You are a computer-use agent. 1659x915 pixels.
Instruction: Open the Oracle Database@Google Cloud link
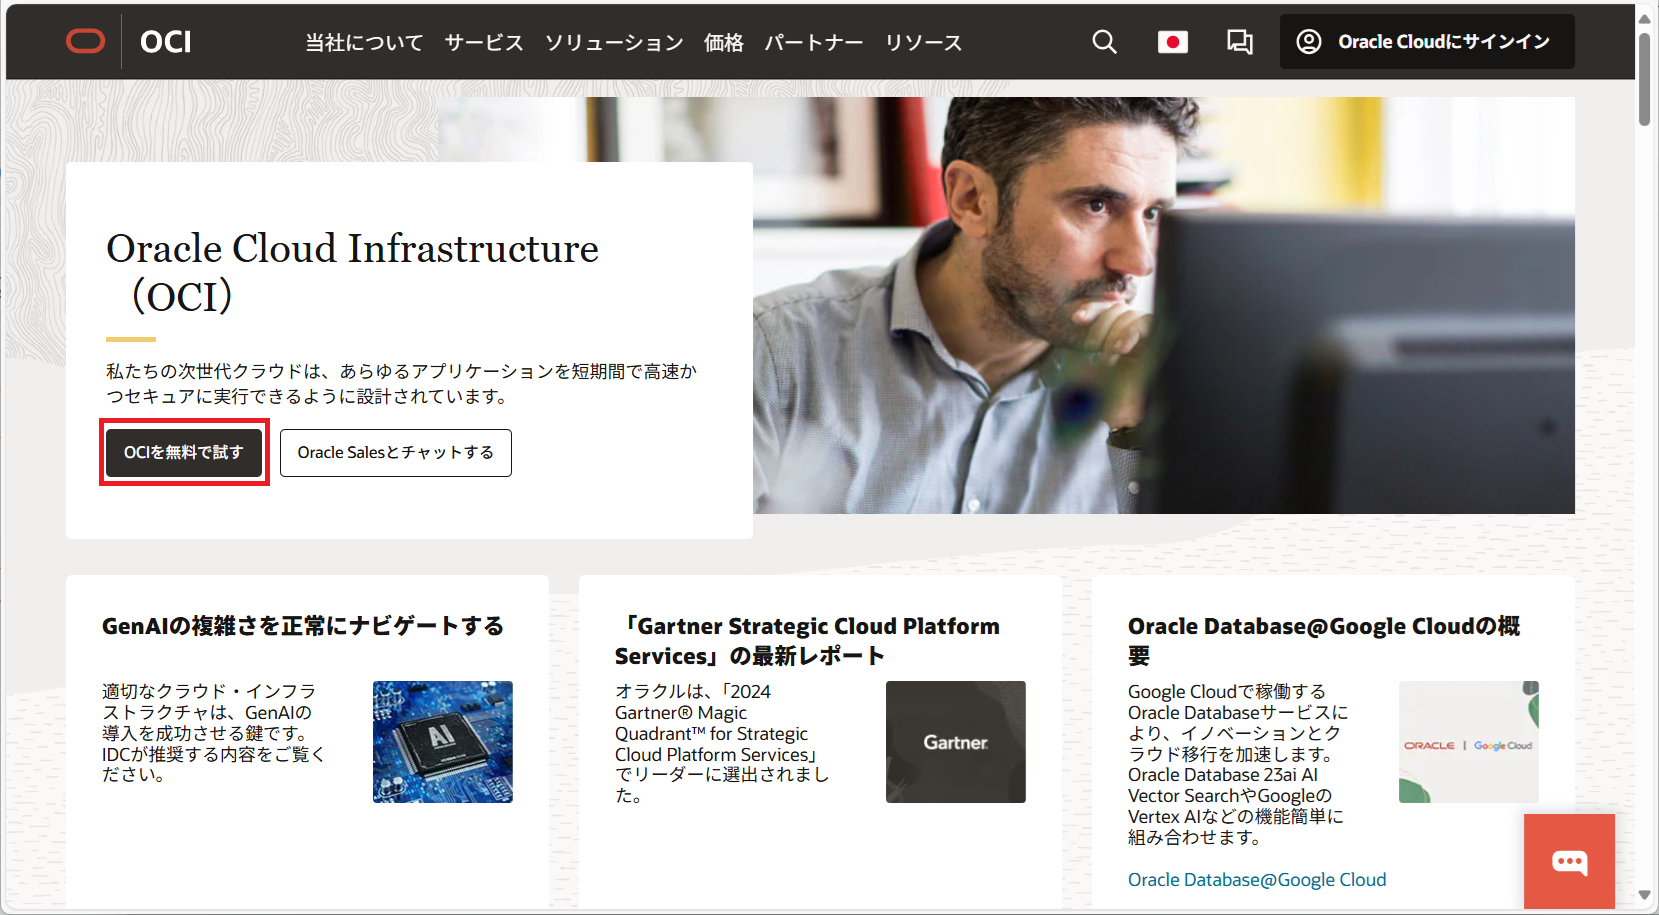pos(1257,879)
